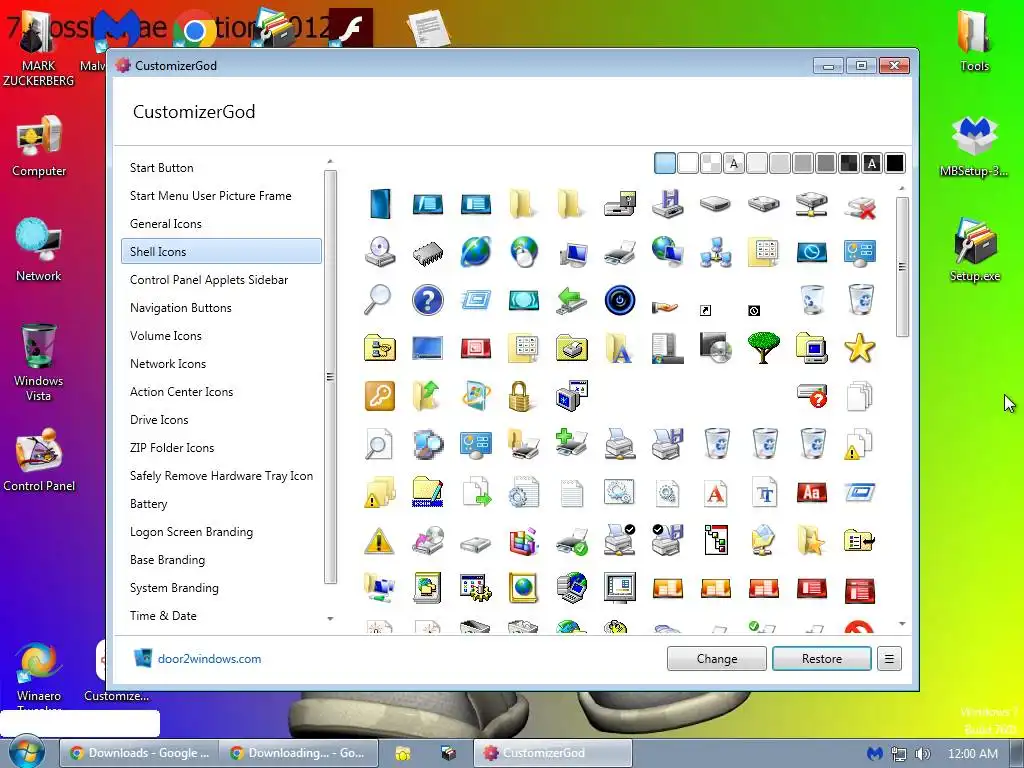Pick the white swatch with letter A
This screenshot has height=768, width=1024.
733,163
